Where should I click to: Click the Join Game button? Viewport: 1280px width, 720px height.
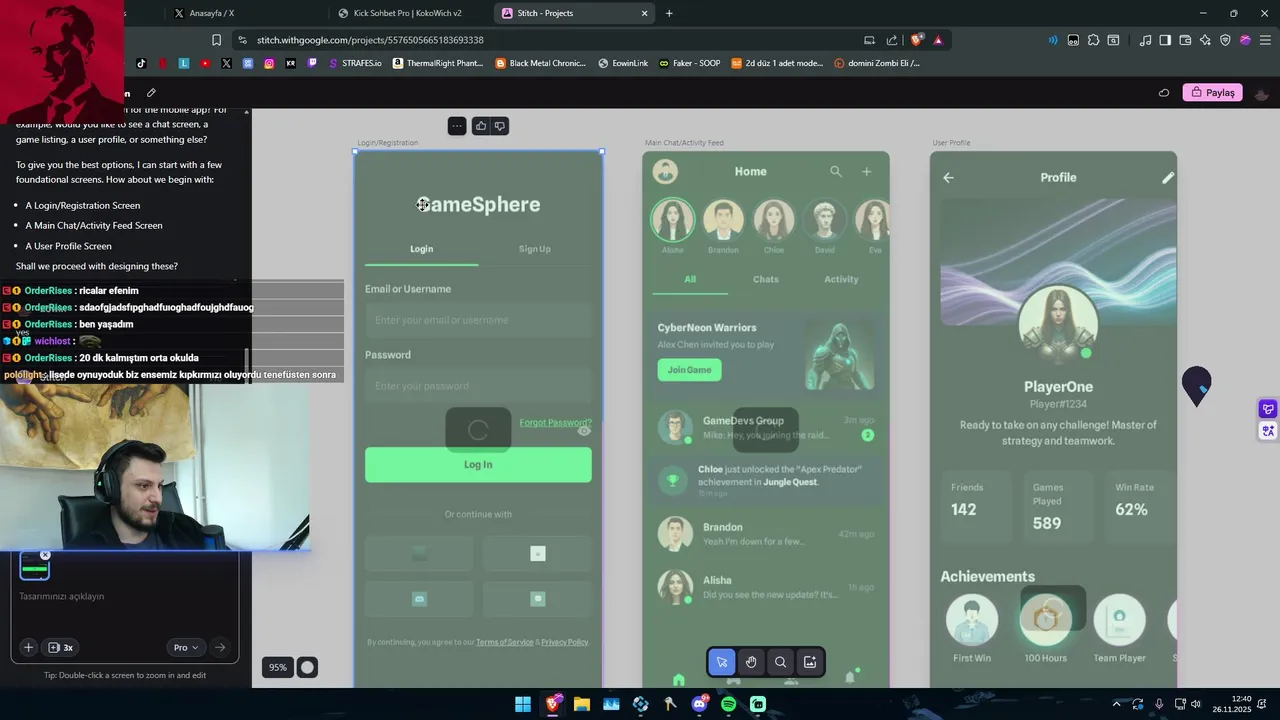point(689,370)
